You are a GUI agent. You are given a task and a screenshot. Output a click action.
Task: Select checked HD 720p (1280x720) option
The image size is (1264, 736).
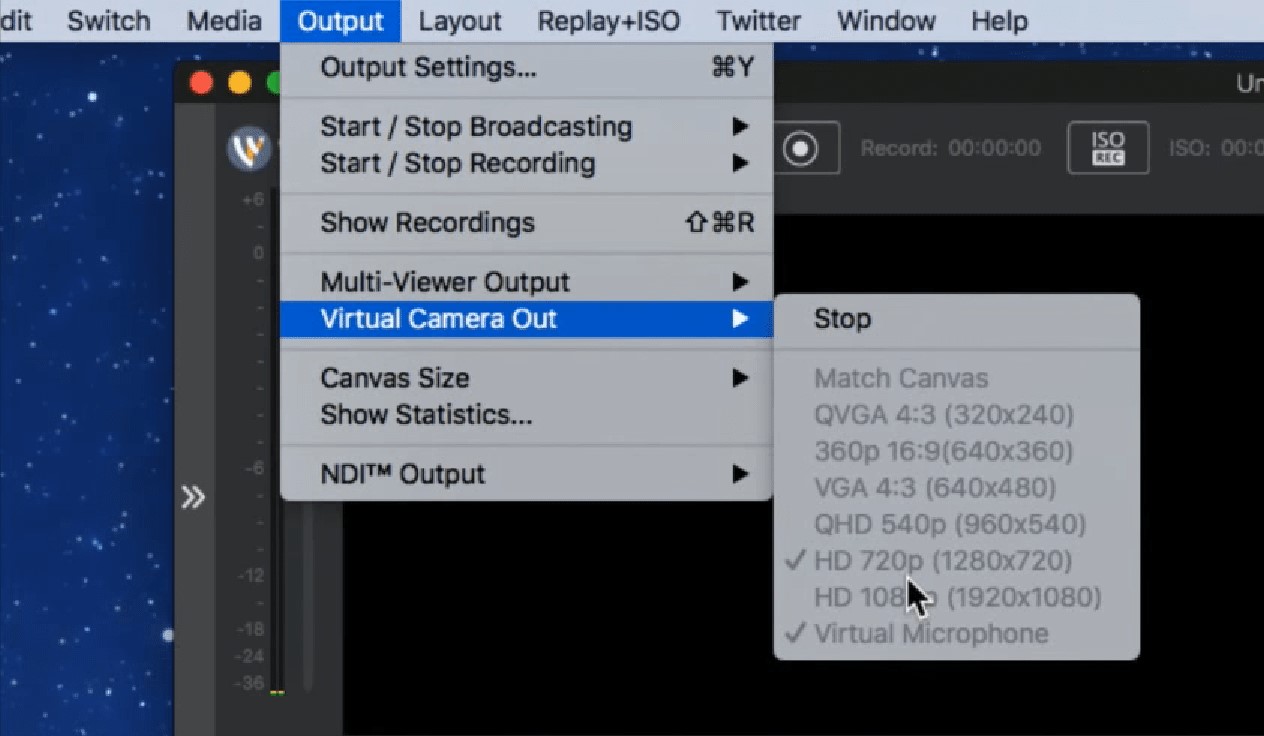957,560
